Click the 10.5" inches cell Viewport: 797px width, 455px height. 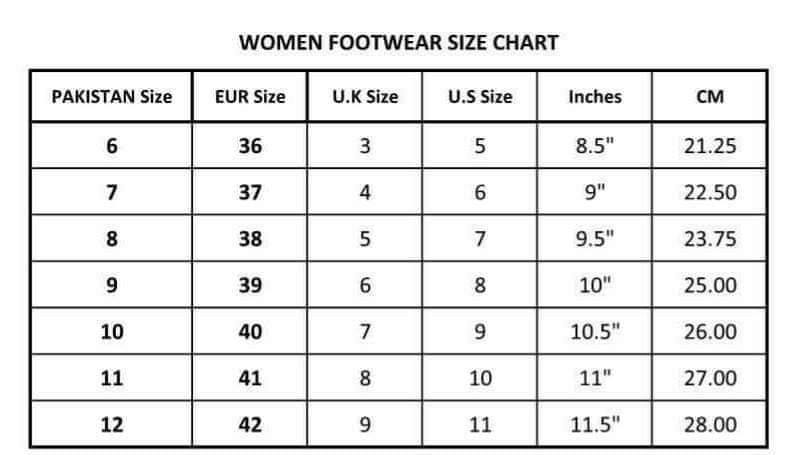595,332
